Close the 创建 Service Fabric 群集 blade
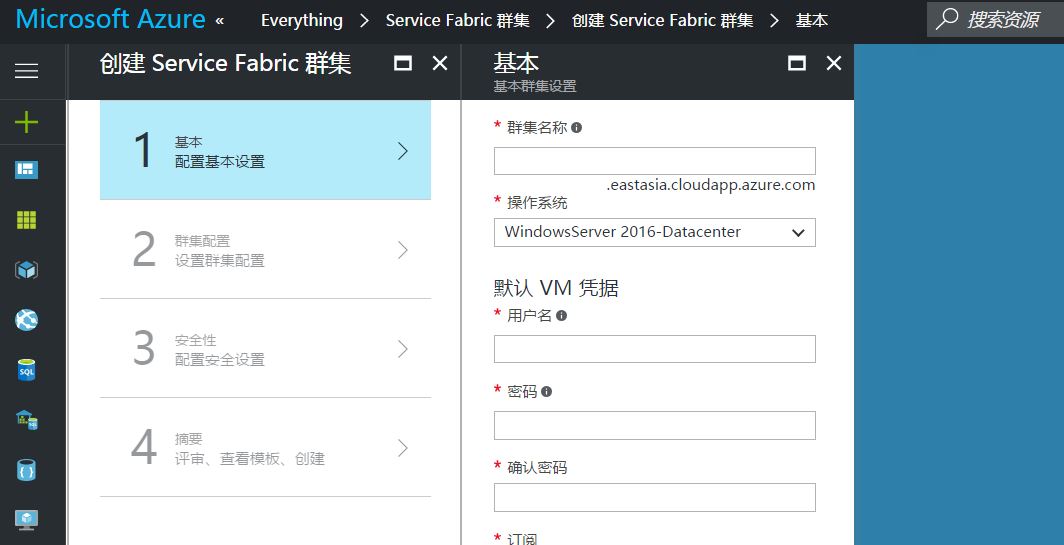 tap(440, 63)
